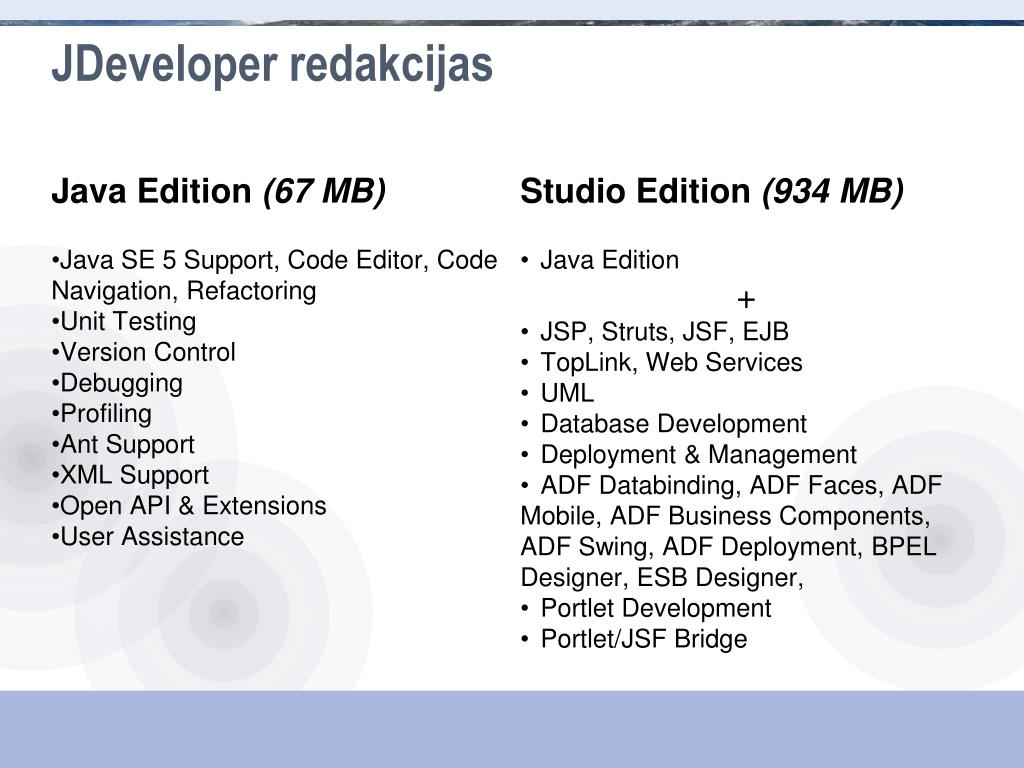
Task: Click the plus sign under Studio Edition
Action: click(x=746, y=300)
